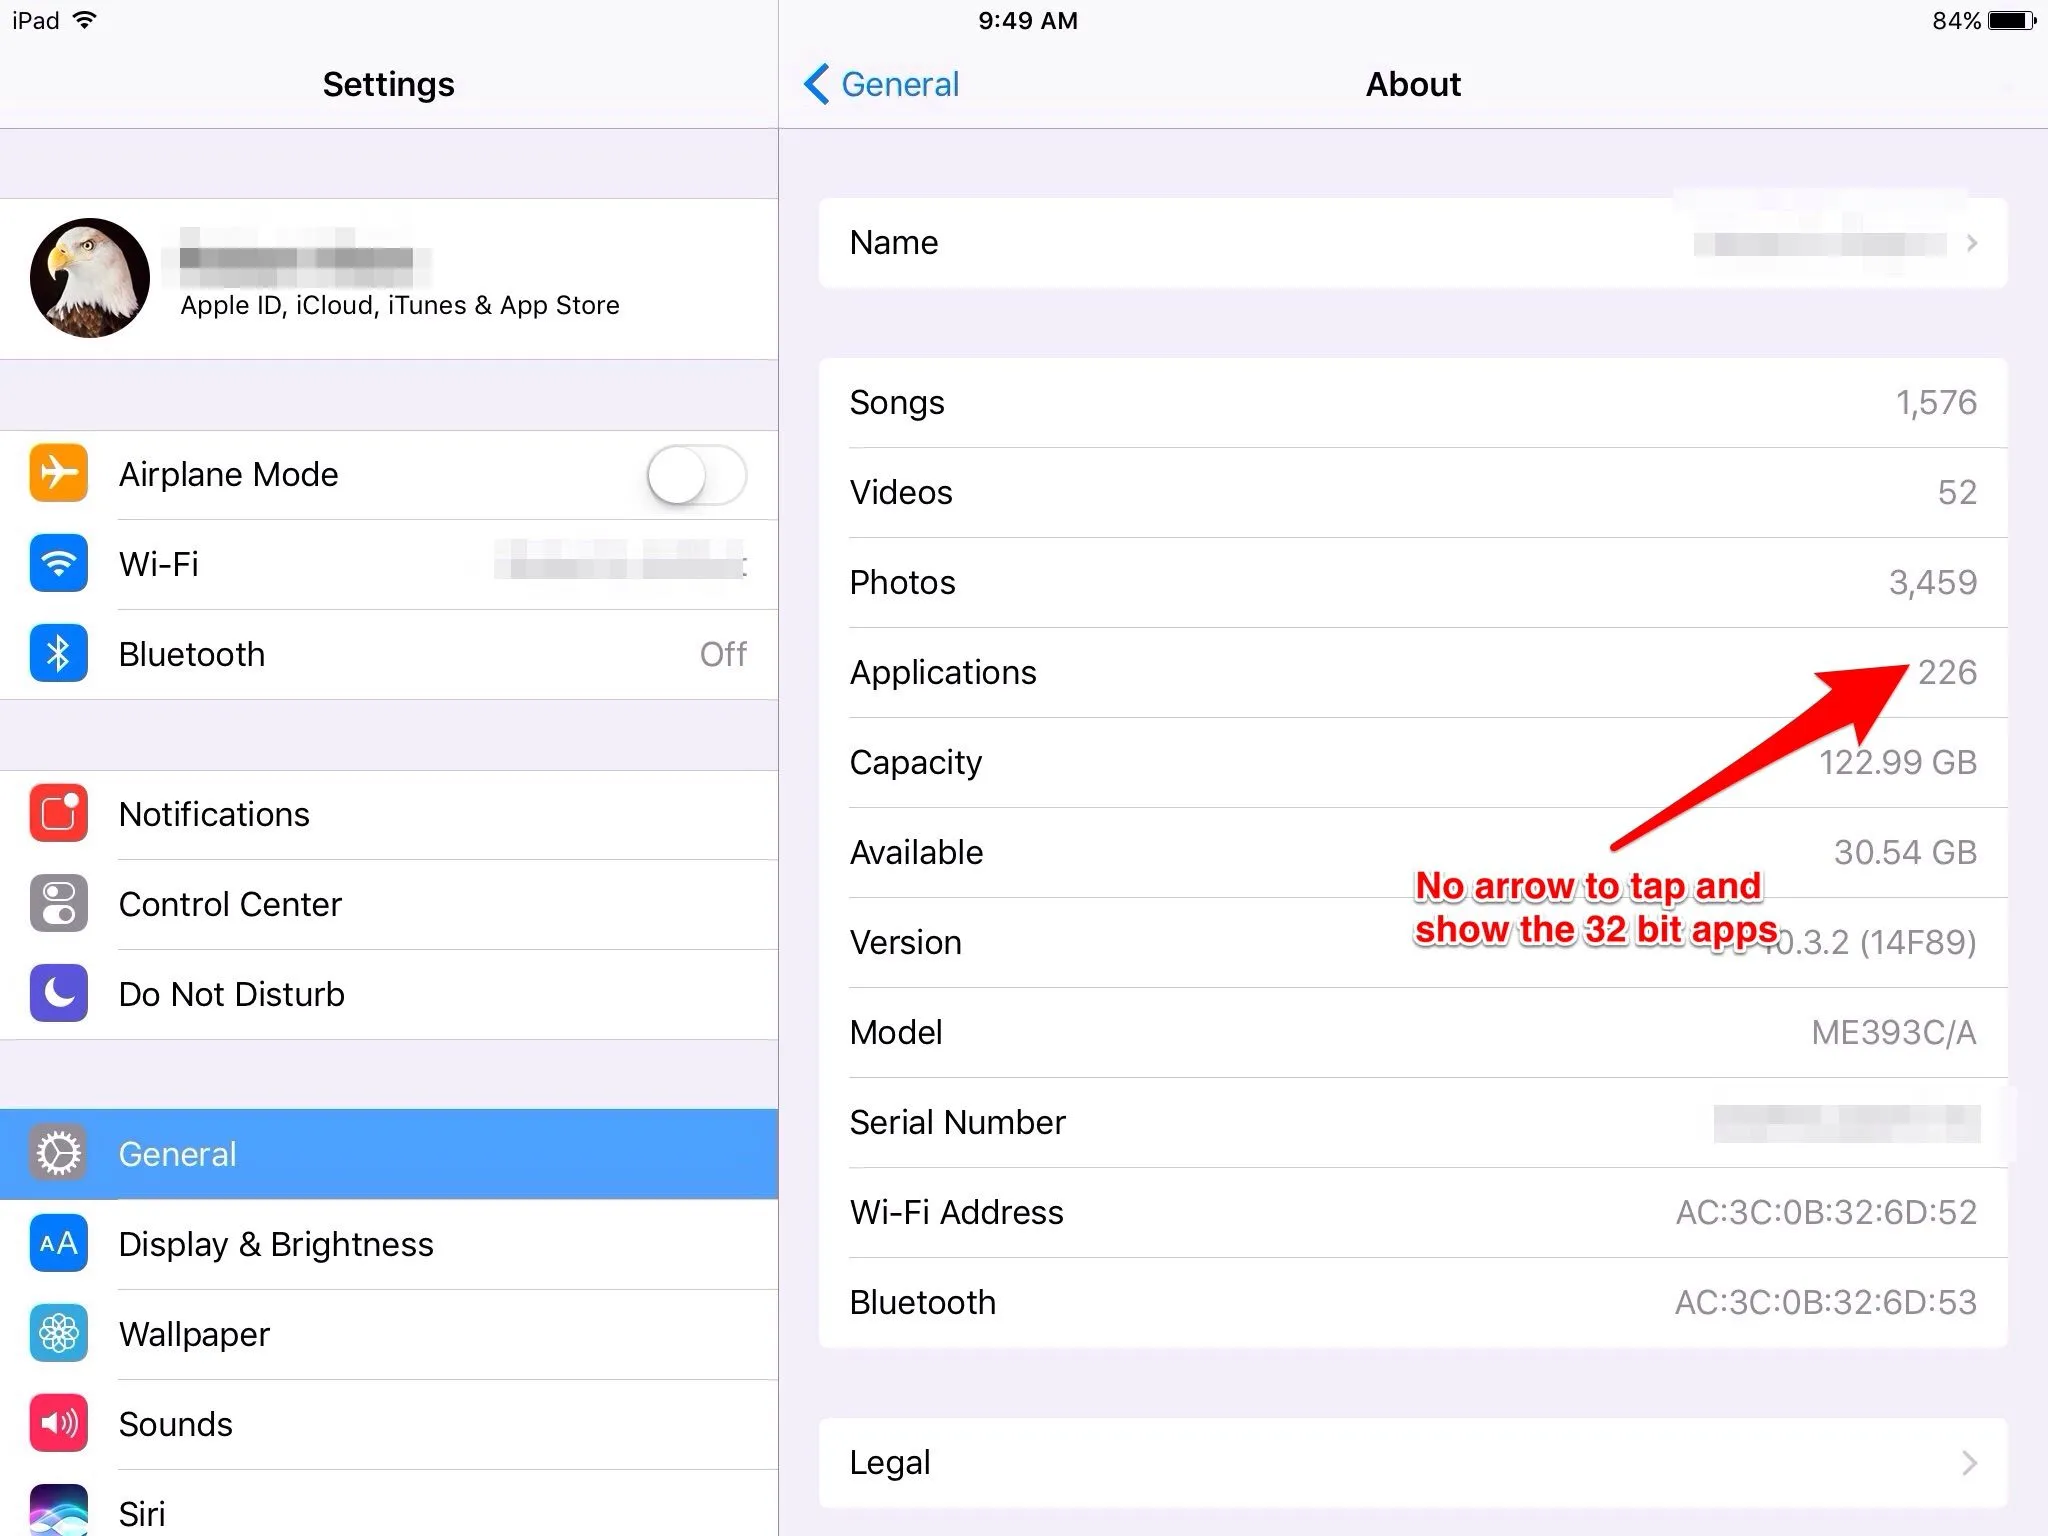Viewport: 2048px width, 1536px height.
Task: Tap the Do Not Disturb moon icon
Action: point(58,994)
